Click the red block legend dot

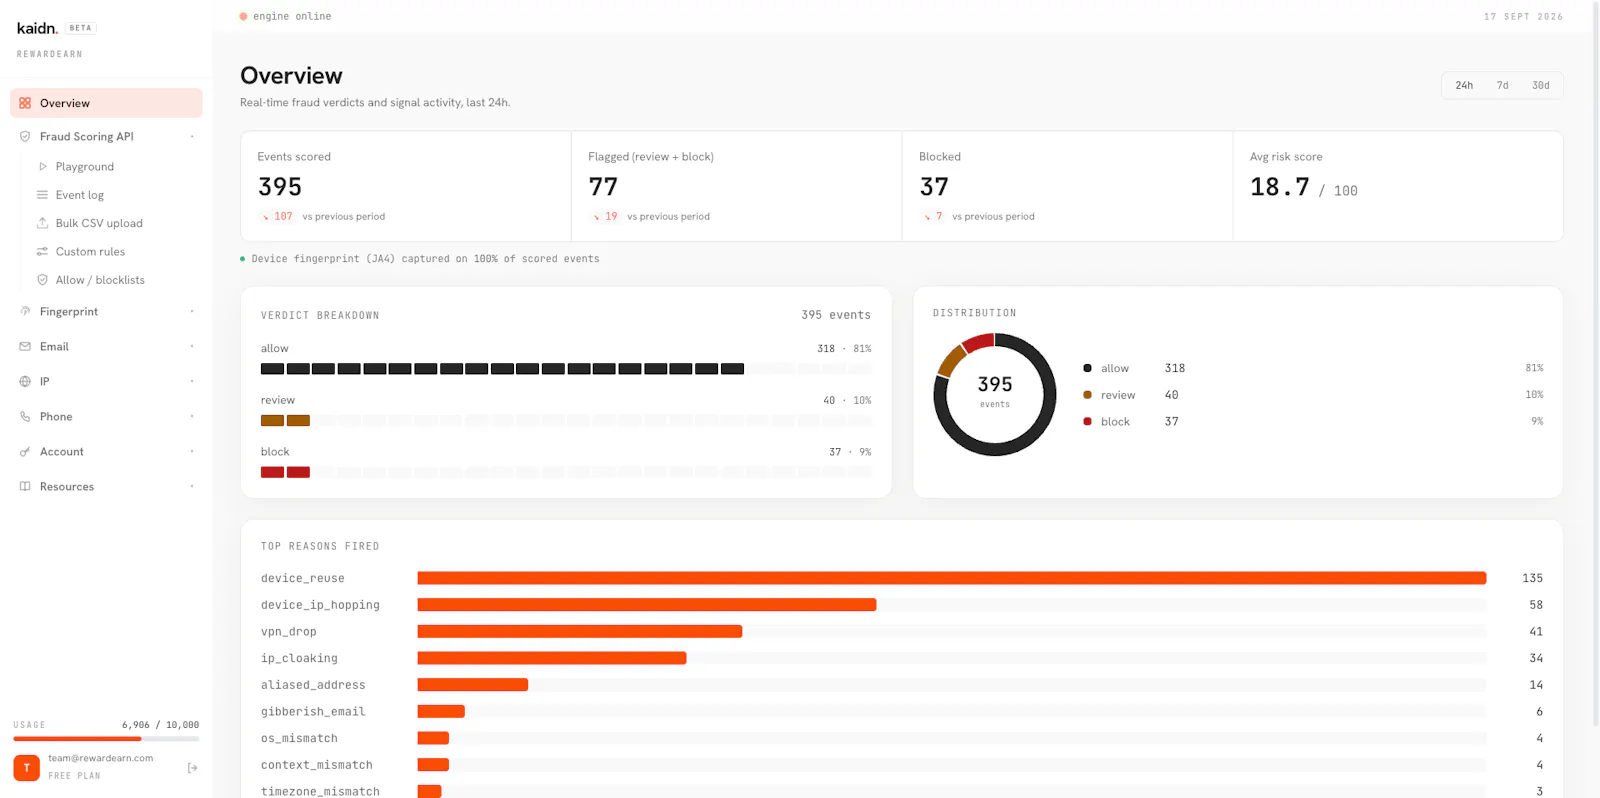pos(1087,422)
